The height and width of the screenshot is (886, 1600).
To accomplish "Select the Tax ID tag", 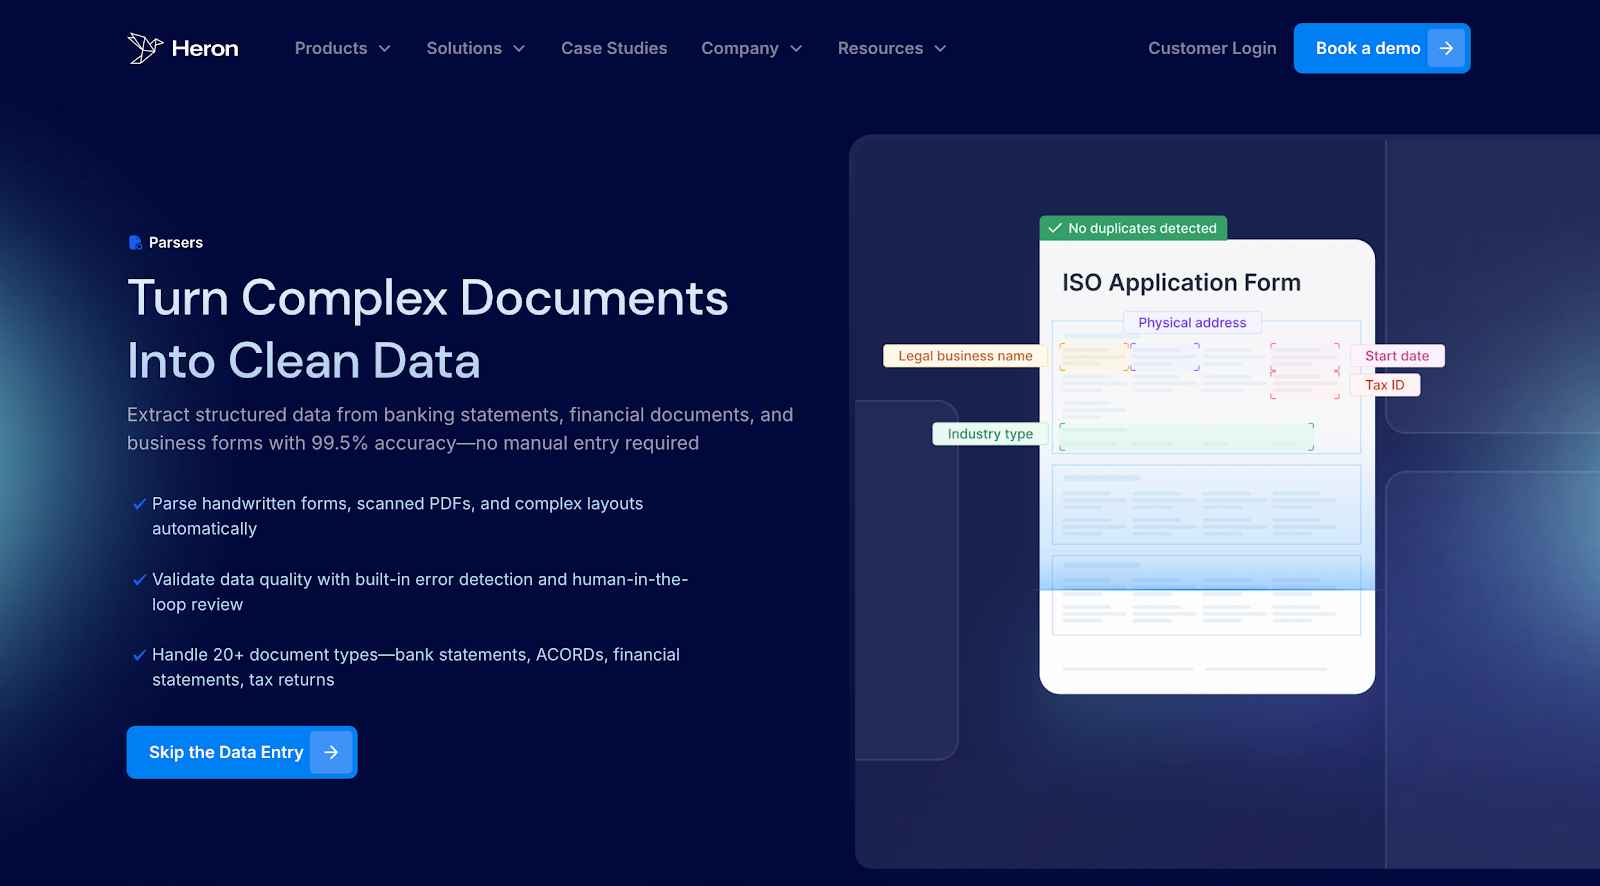I will click(1385, 384).
